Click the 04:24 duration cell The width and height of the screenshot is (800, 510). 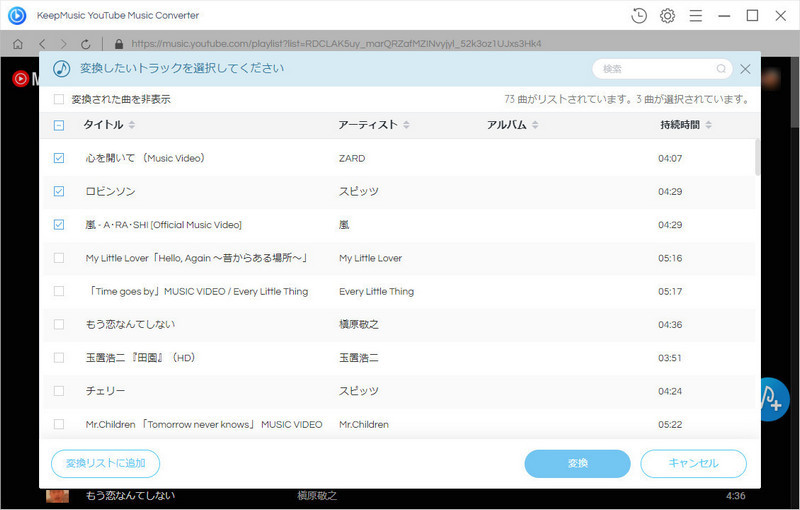click(x=670, y=391)
